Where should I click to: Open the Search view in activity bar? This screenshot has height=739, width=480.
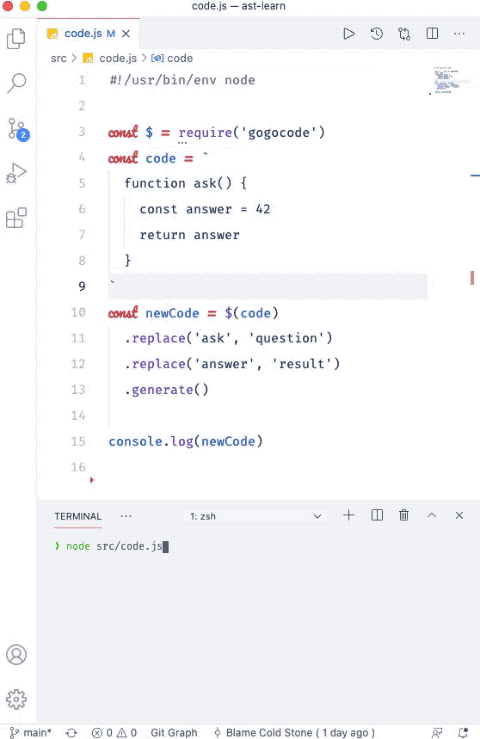click(17, 83)
